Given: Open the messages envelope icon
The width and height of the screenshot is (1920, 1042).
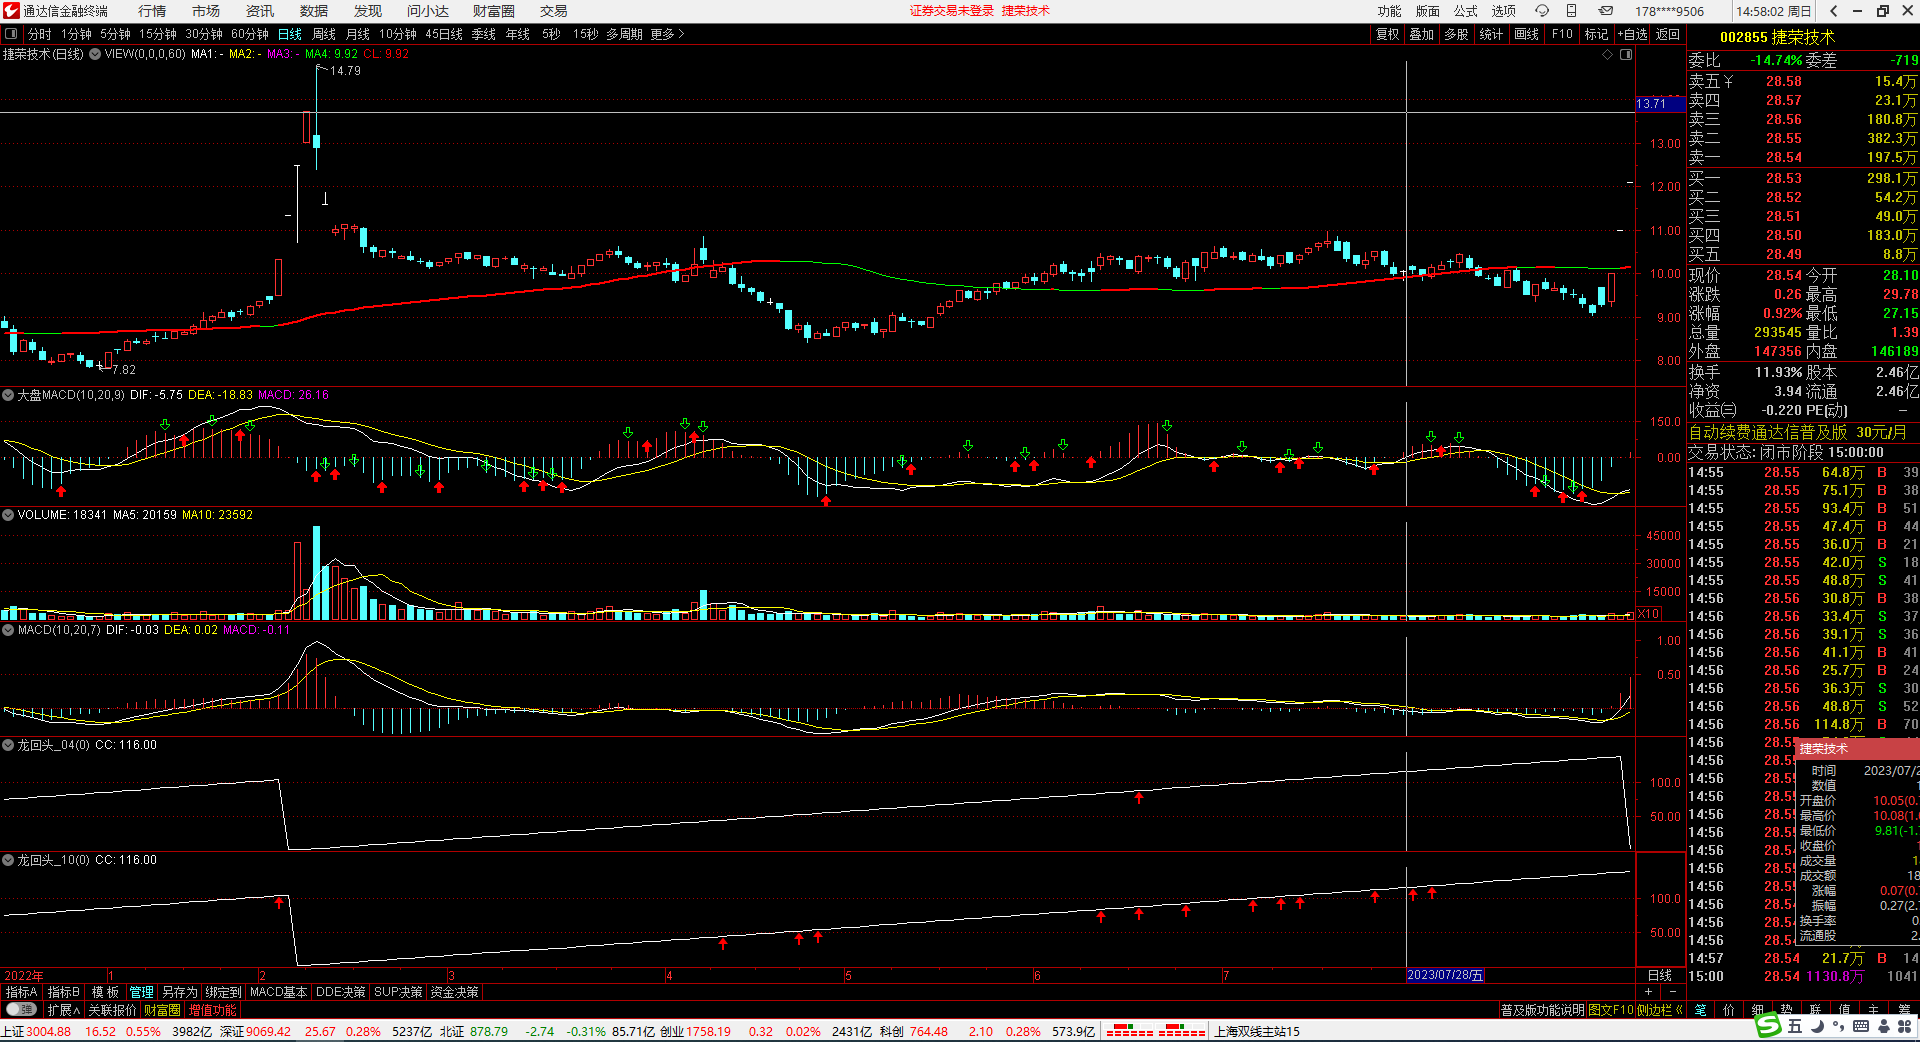Looking at the screenshot, I should (x=1605, y=11).
